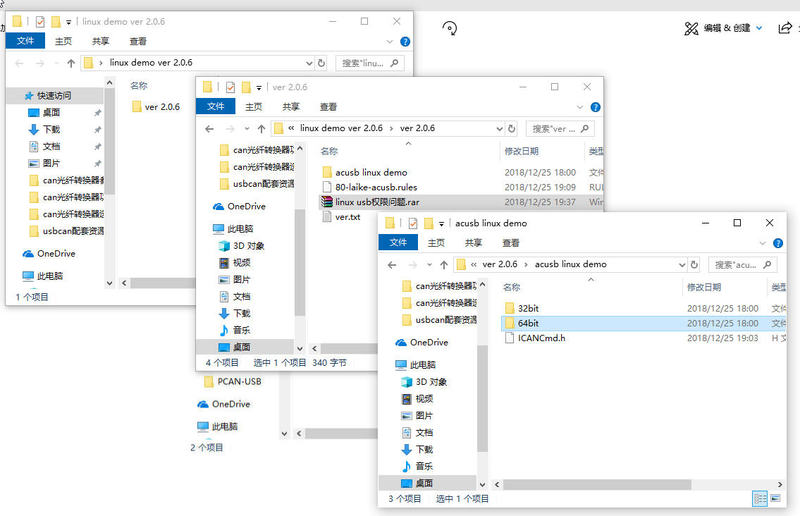Click the help icon in acusb linux demo window

tap(778, 243)
